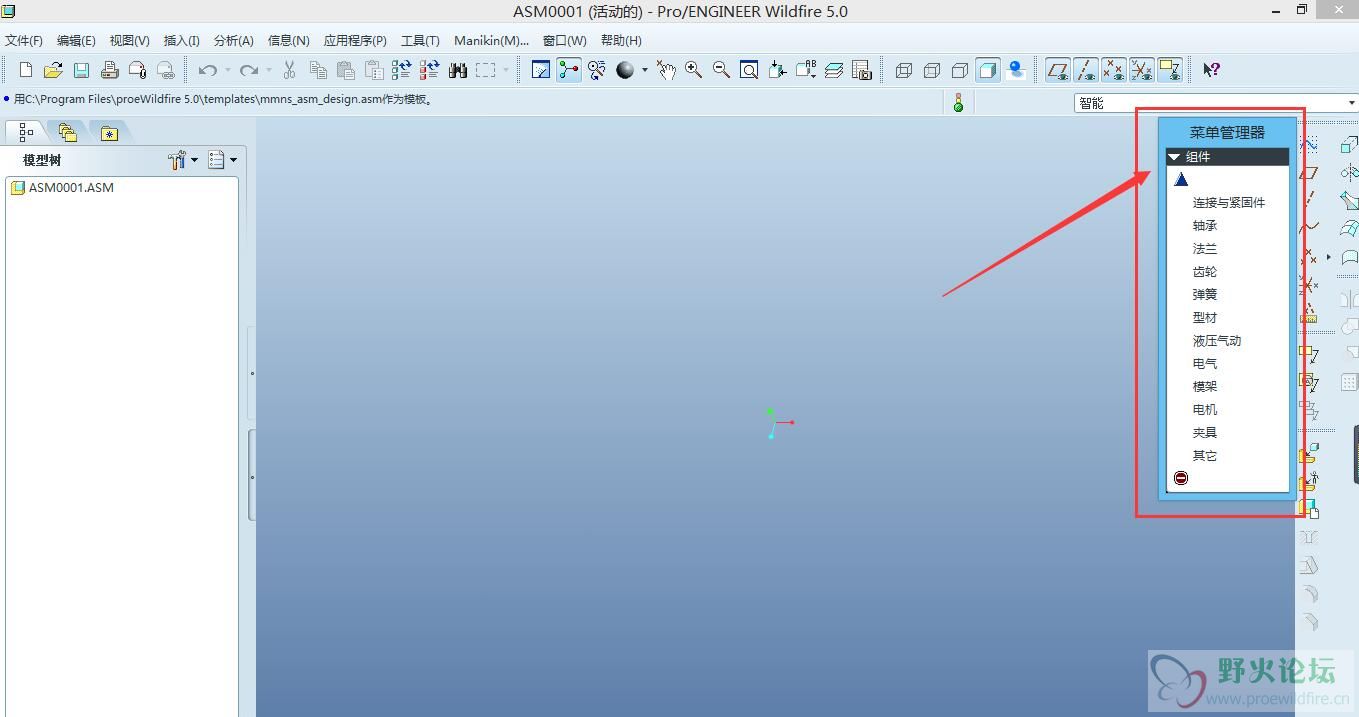1359x717 pixels.
Task: Switch display to Wireframe cube icon
Action: [x=904, y=70]
